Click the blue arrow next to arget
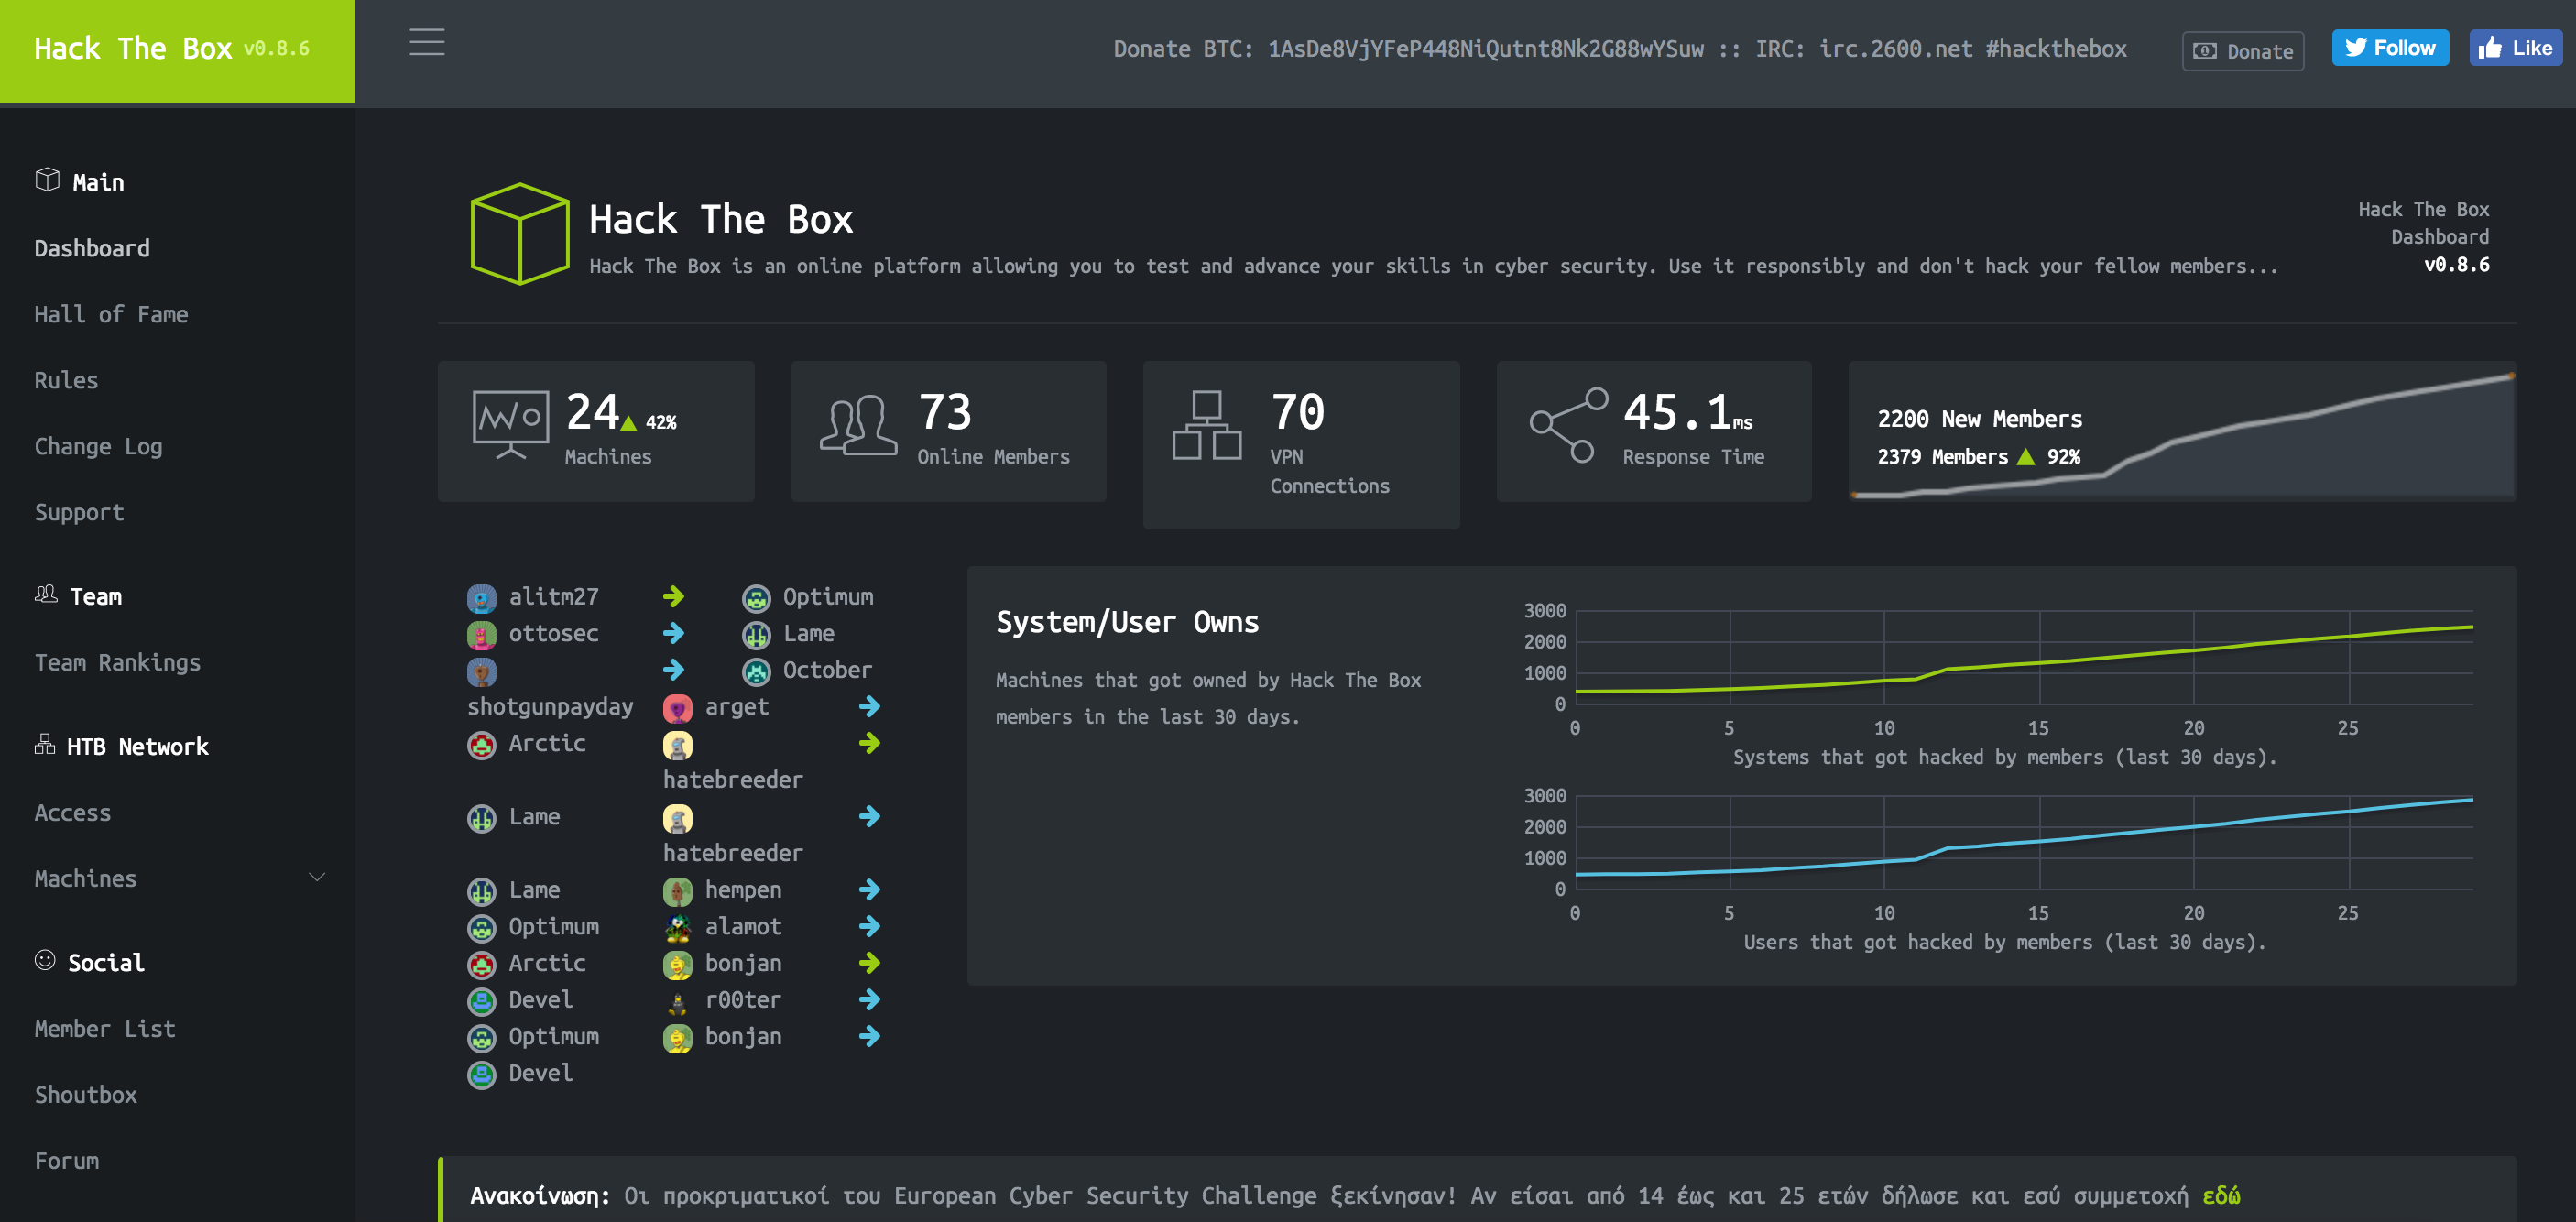 click(869, 707)
